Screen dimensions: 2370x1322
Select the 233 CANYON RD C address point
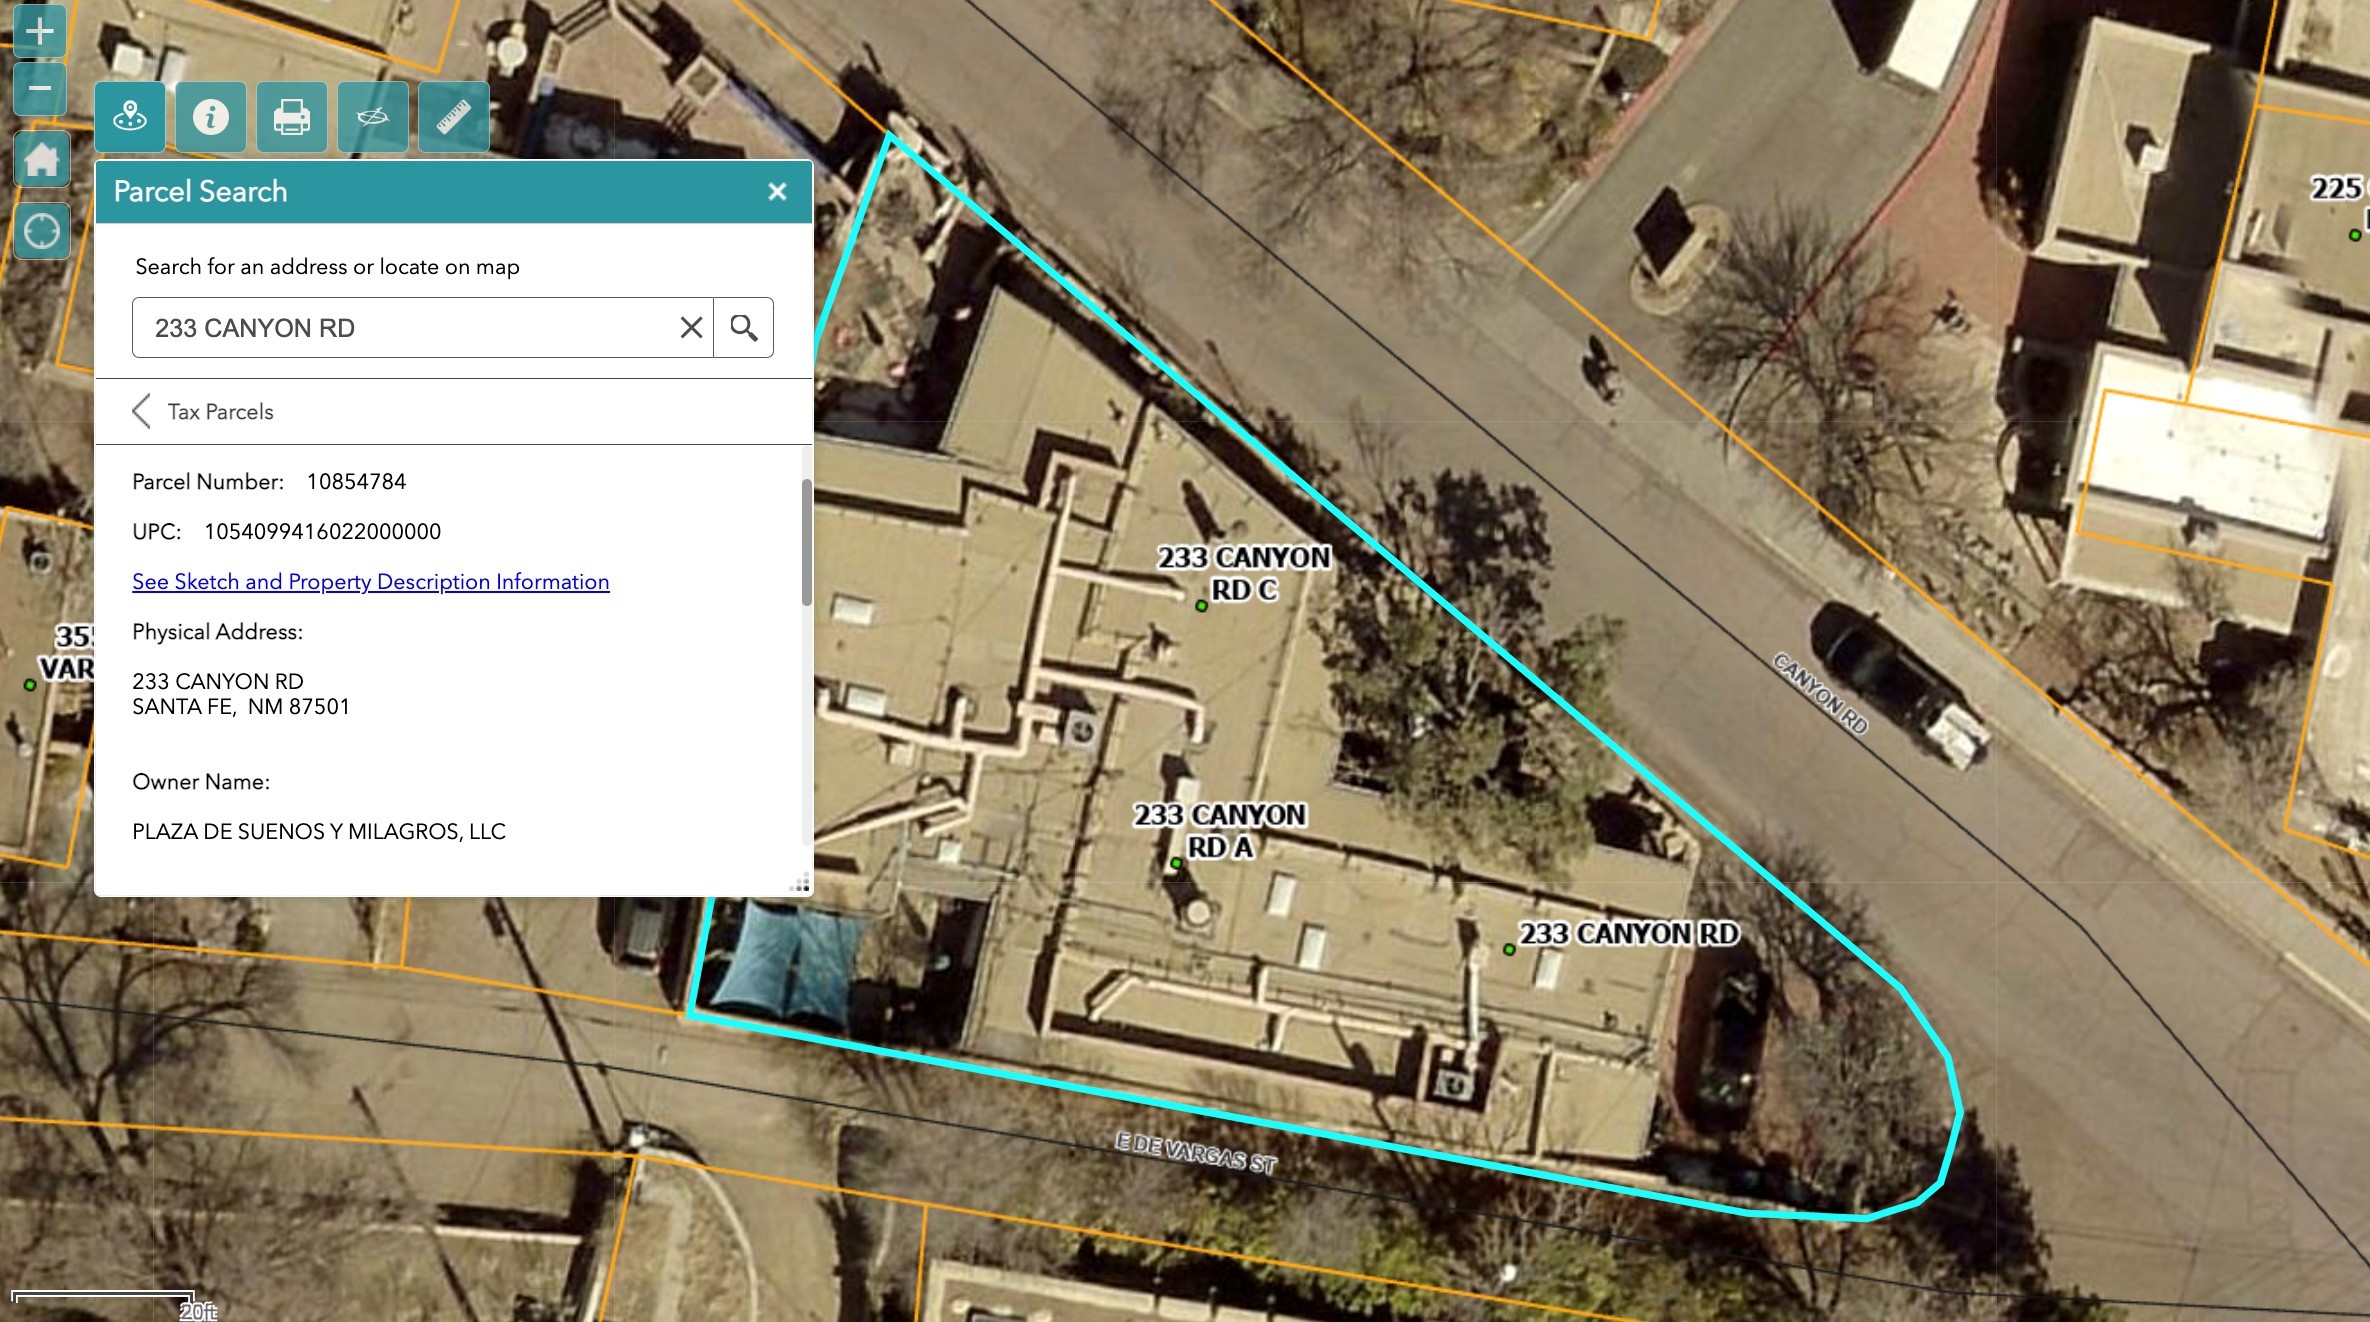coord(1202,606)
